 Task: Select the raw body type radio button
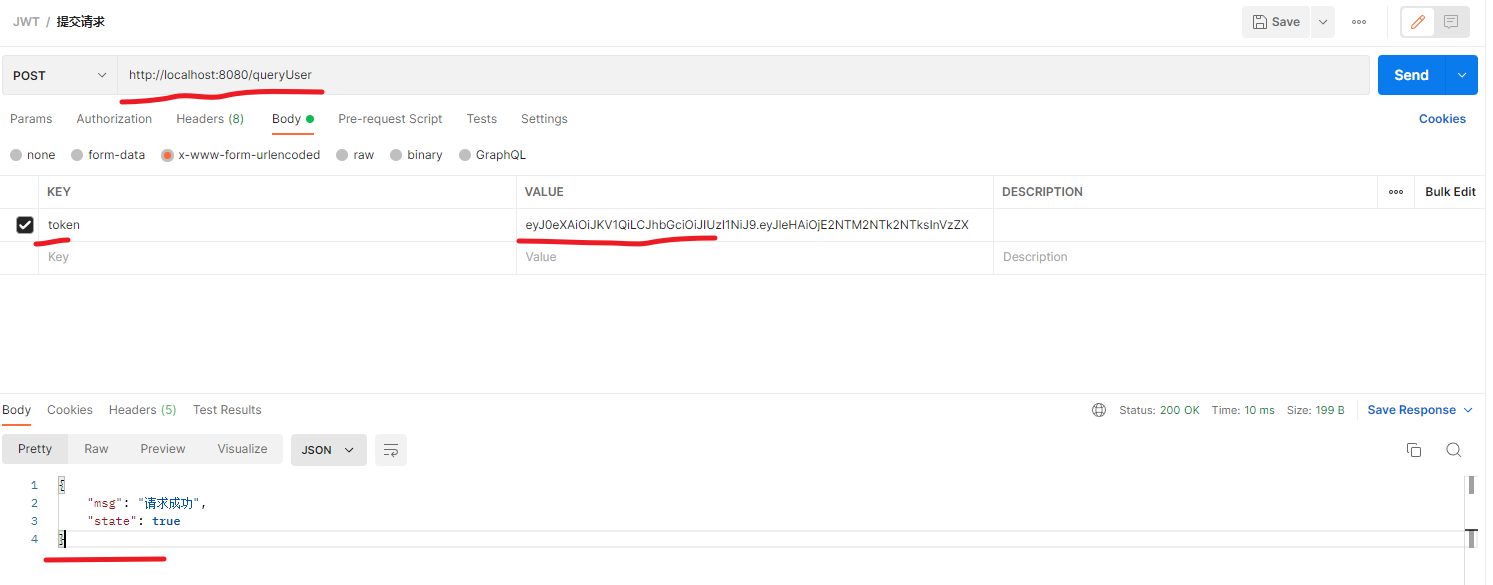[343, 155]
